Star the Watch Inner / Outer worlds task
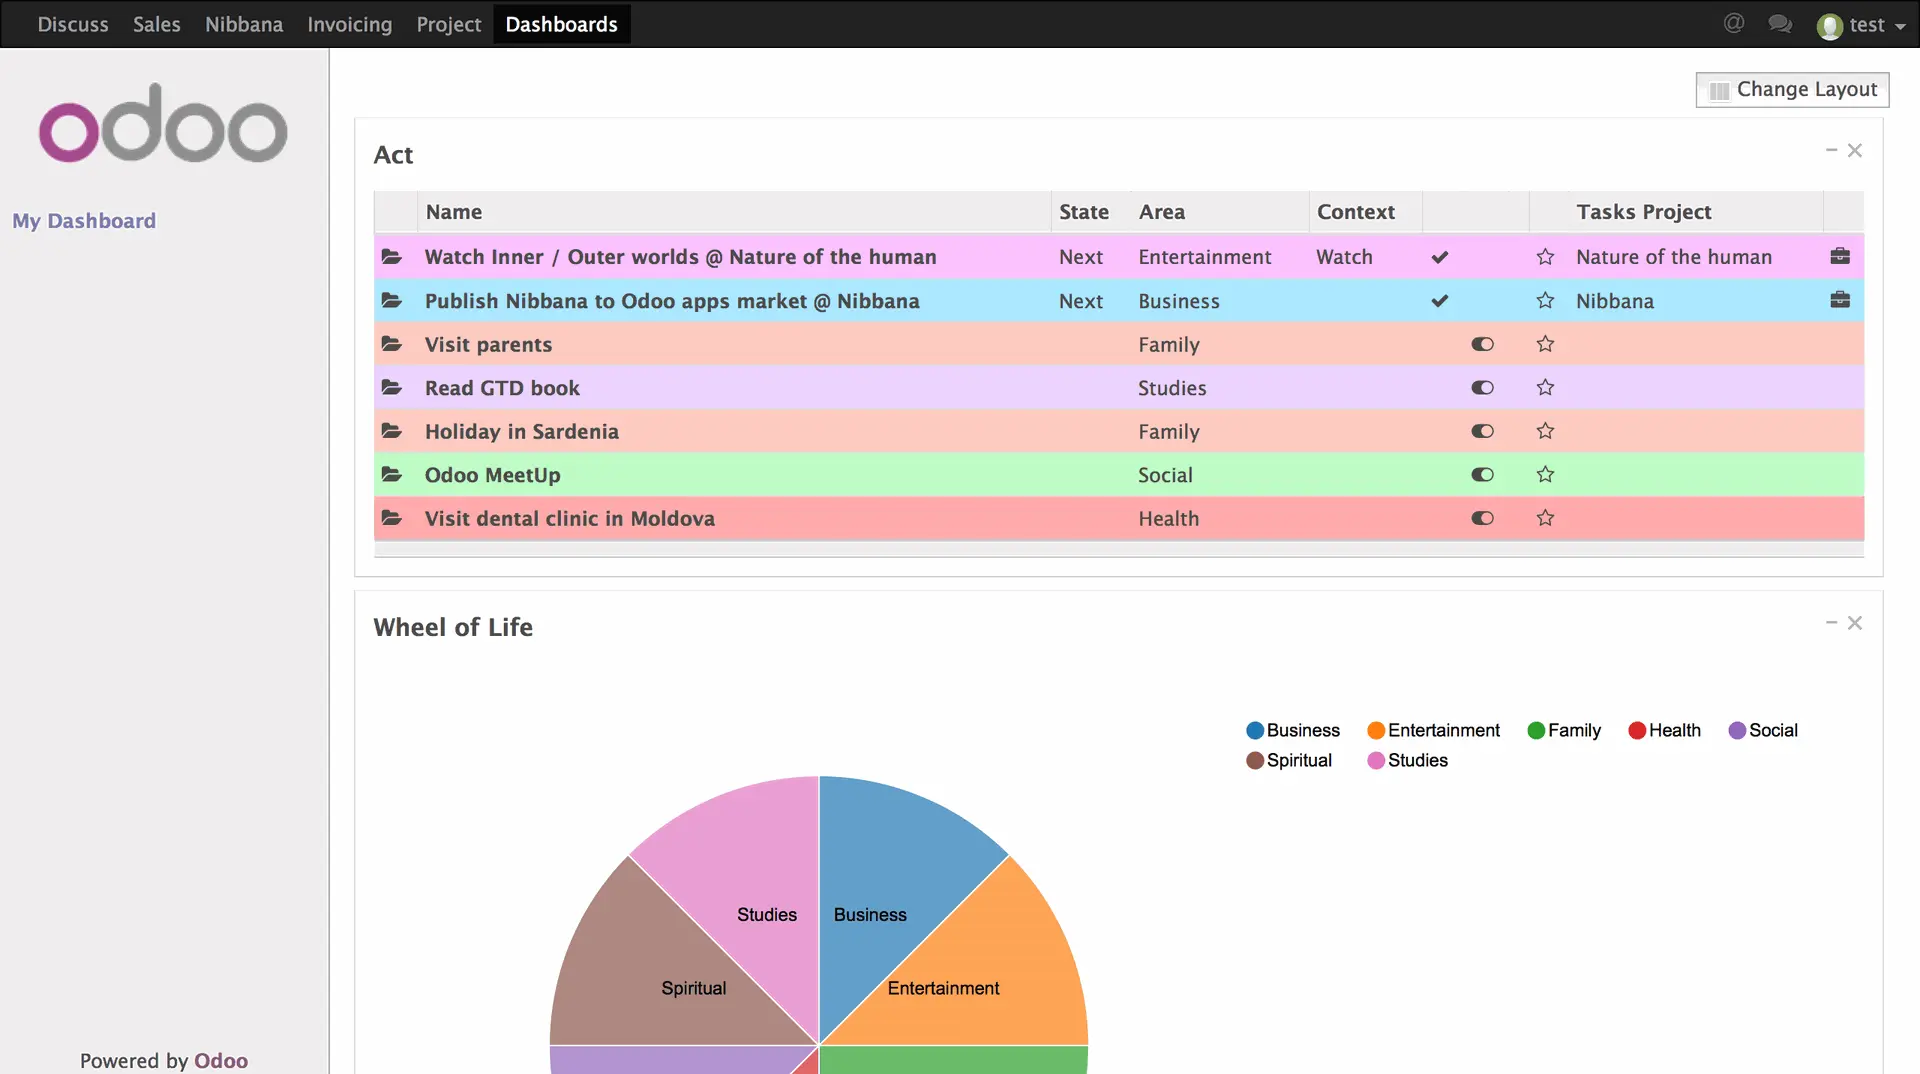The image size is (1920, 1074). (1545, 257)
